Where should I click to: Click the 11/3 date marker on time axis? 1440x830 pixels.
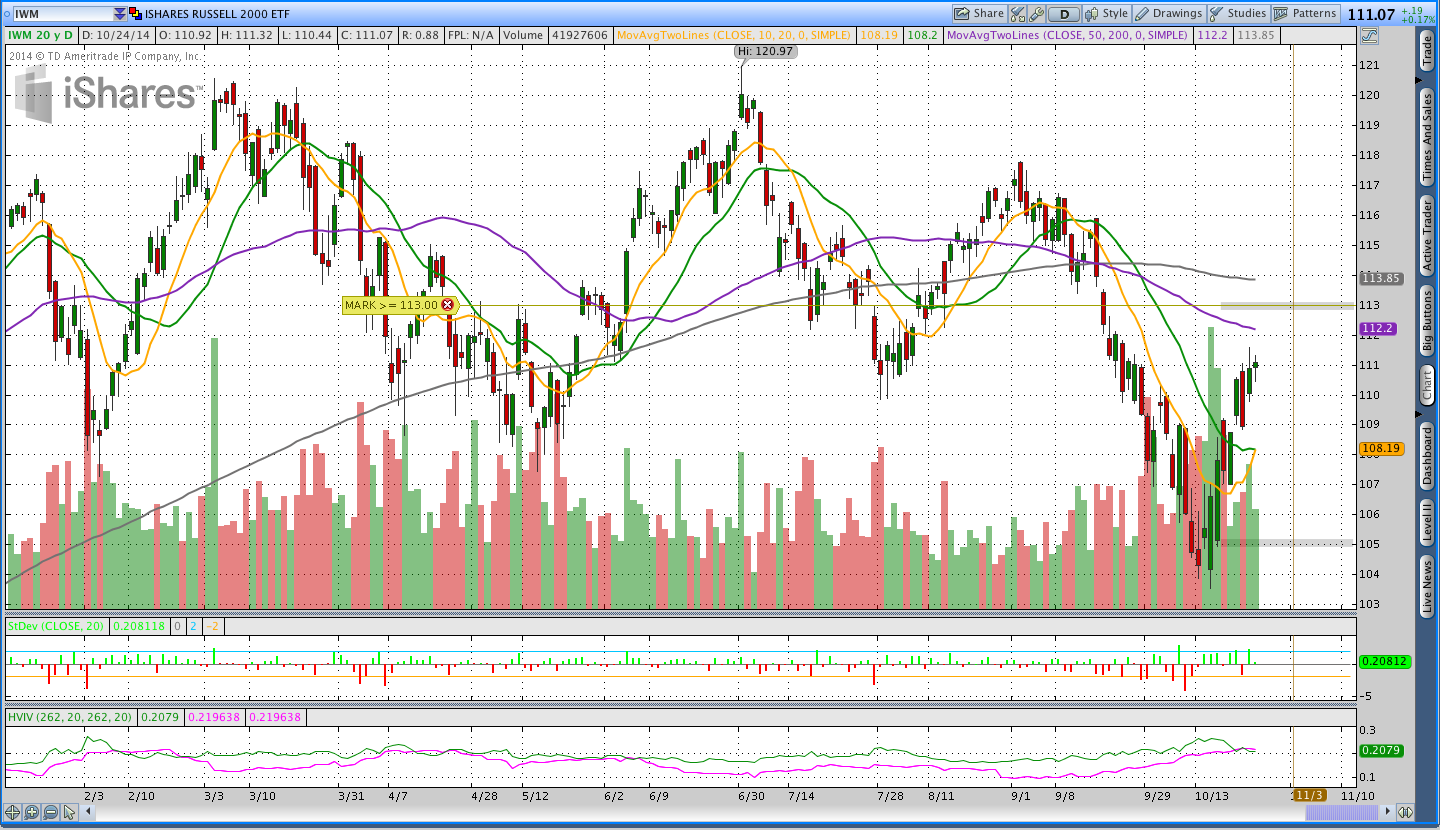pyautogui.click(x=1309, y=795)
